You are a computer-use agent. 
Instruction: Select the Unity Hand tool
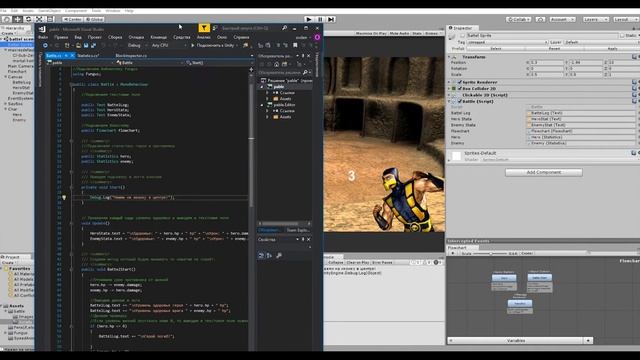click(7, 19)
